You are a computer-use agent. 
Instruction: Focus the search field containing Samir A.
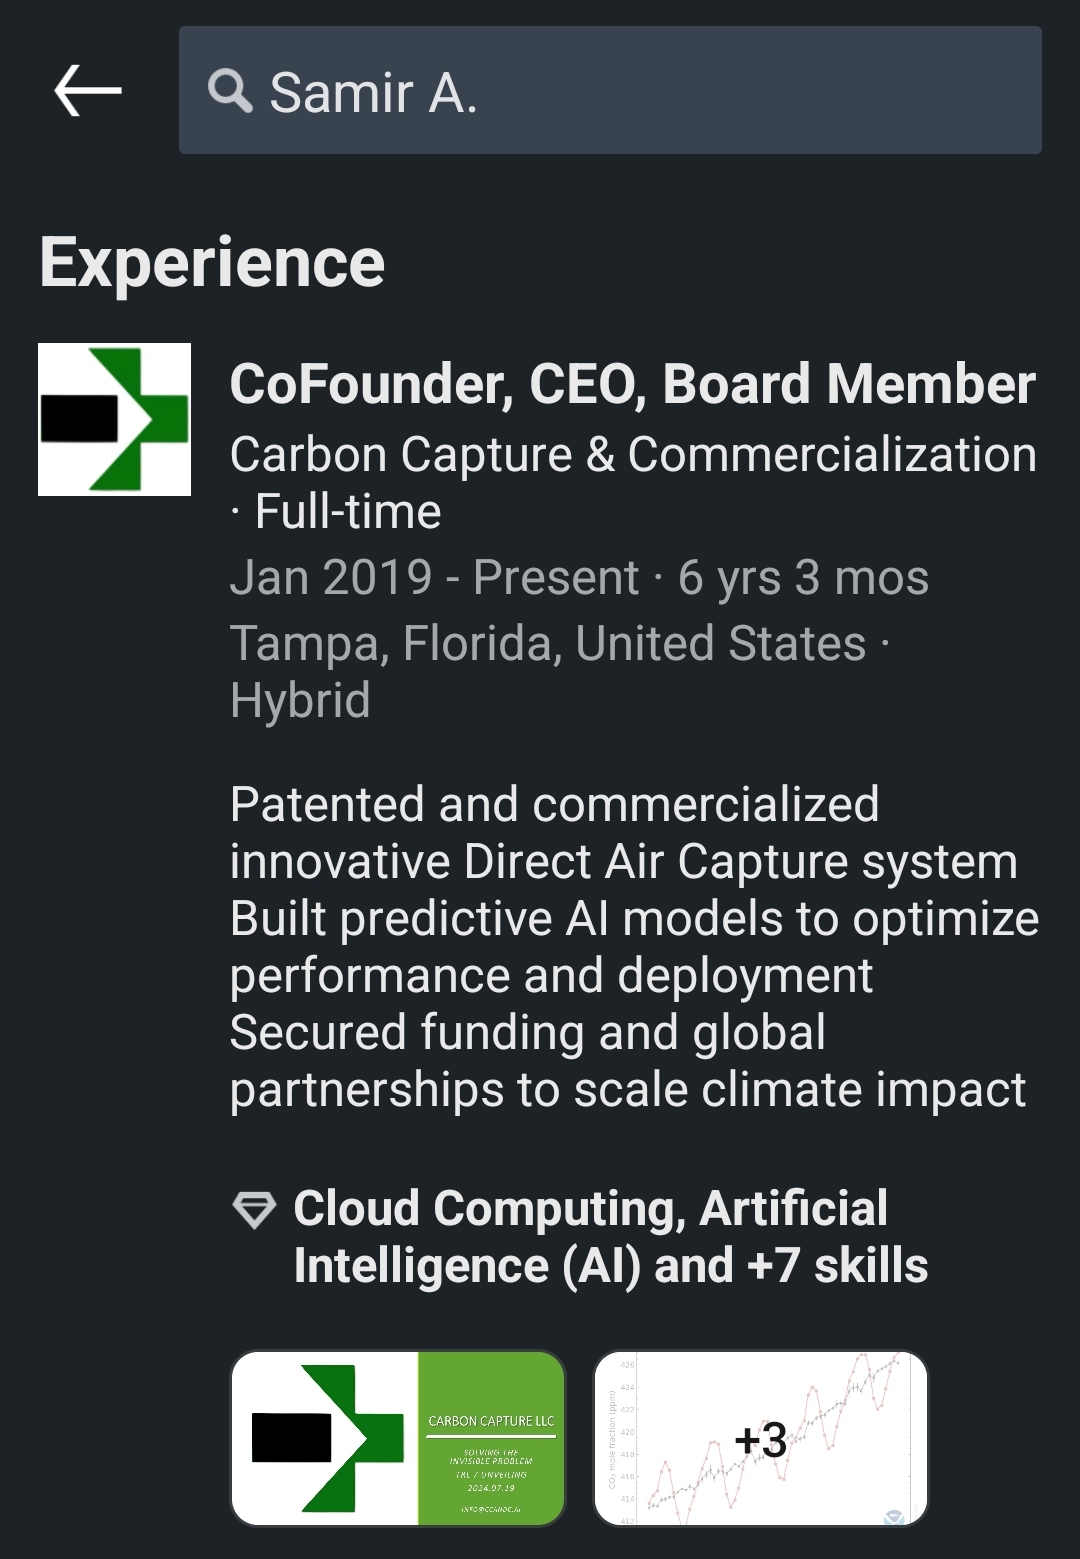640,91
